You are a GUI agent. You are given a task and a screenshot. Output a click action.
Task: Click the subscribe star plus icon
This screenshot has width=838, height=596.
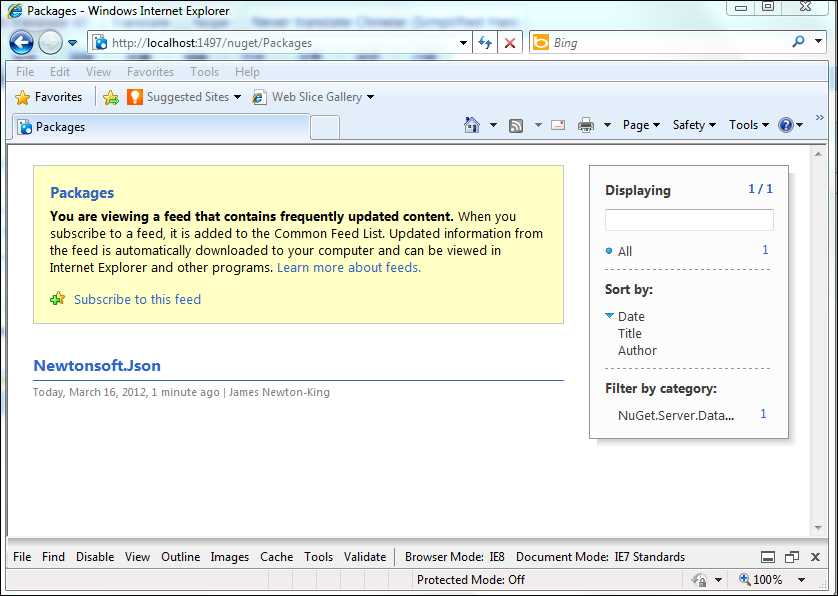click(x=58, y=298)
